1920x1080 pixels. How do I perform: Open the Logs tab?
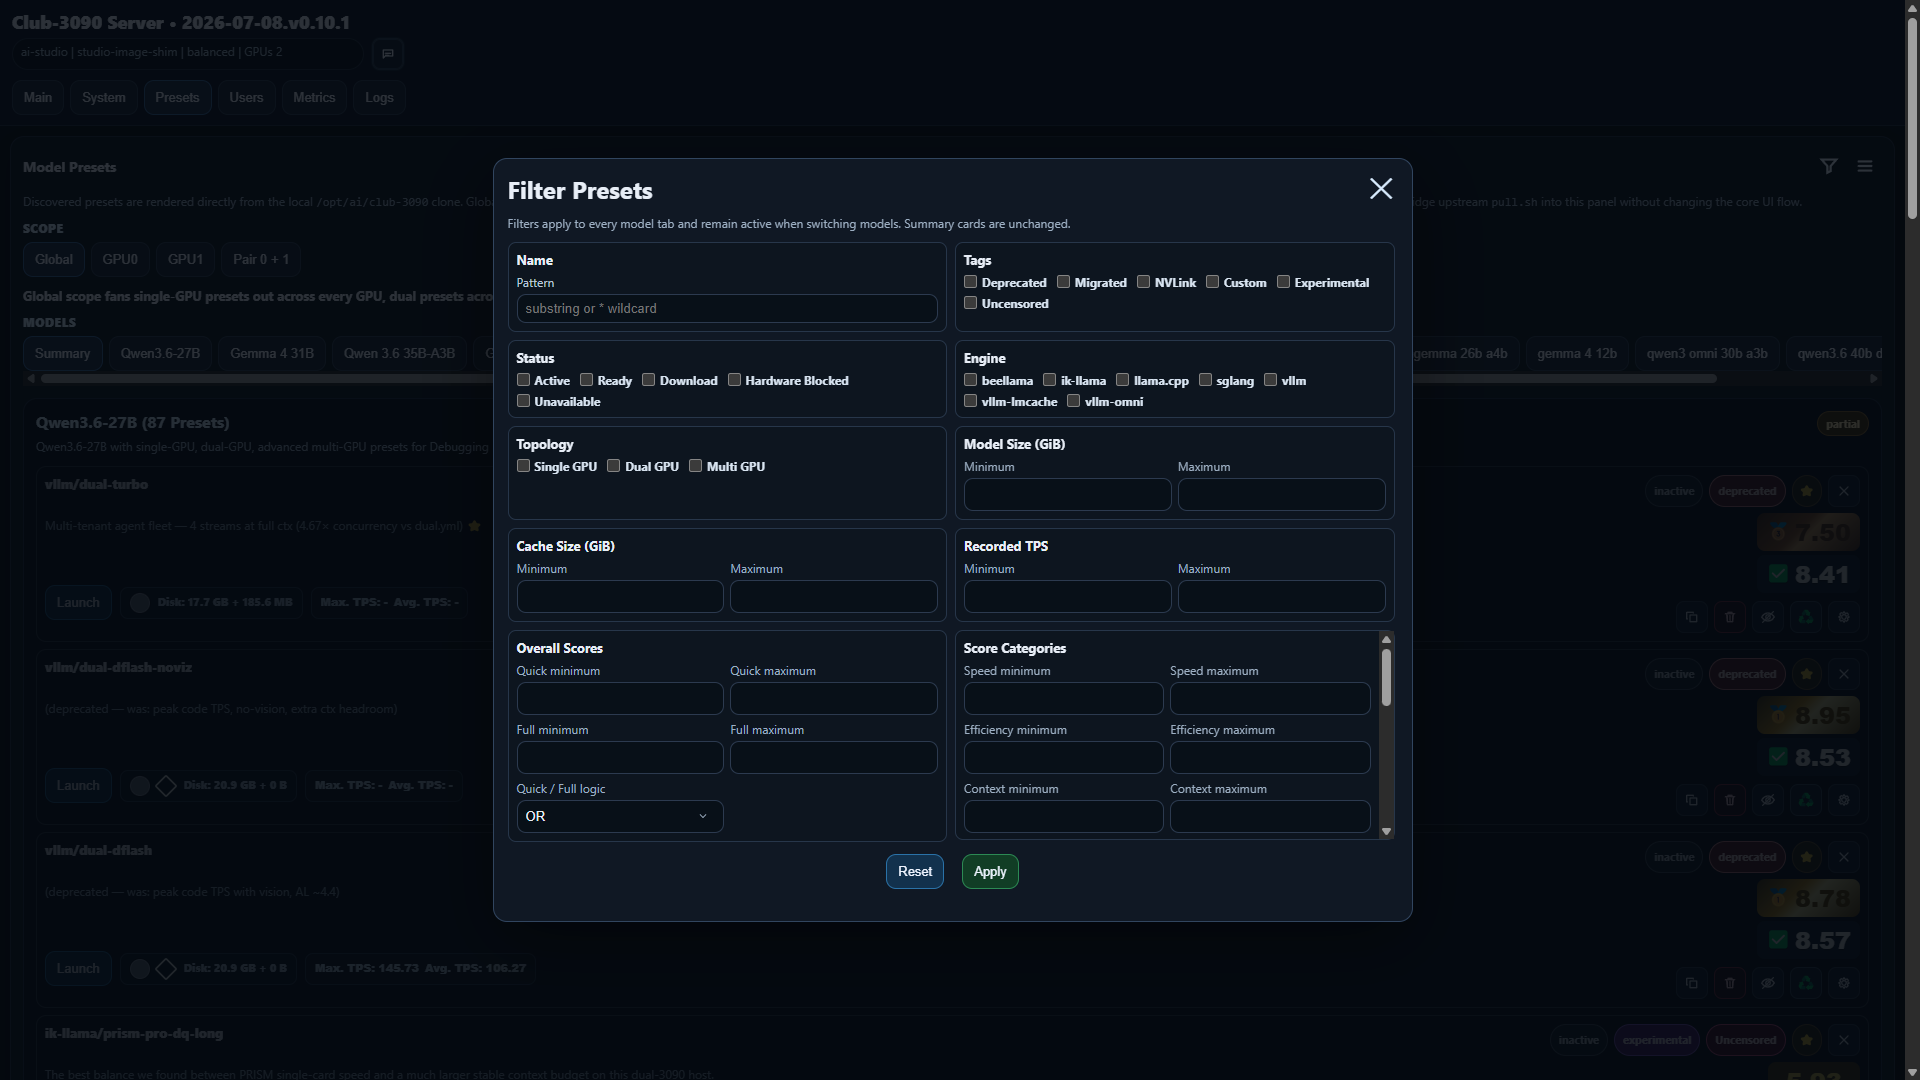click(x=379, y=97)
